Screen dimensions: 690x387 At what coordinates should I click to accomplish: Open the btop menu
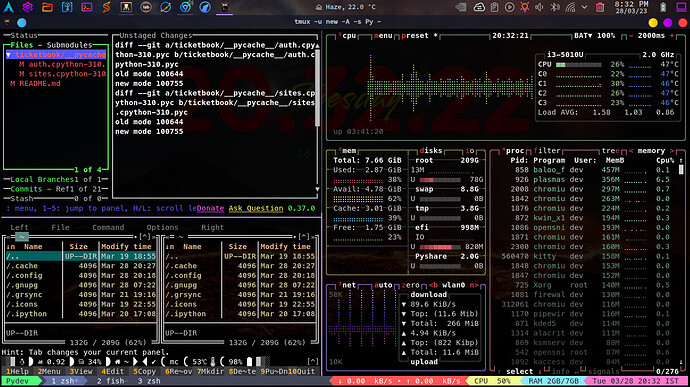point(383,36)
